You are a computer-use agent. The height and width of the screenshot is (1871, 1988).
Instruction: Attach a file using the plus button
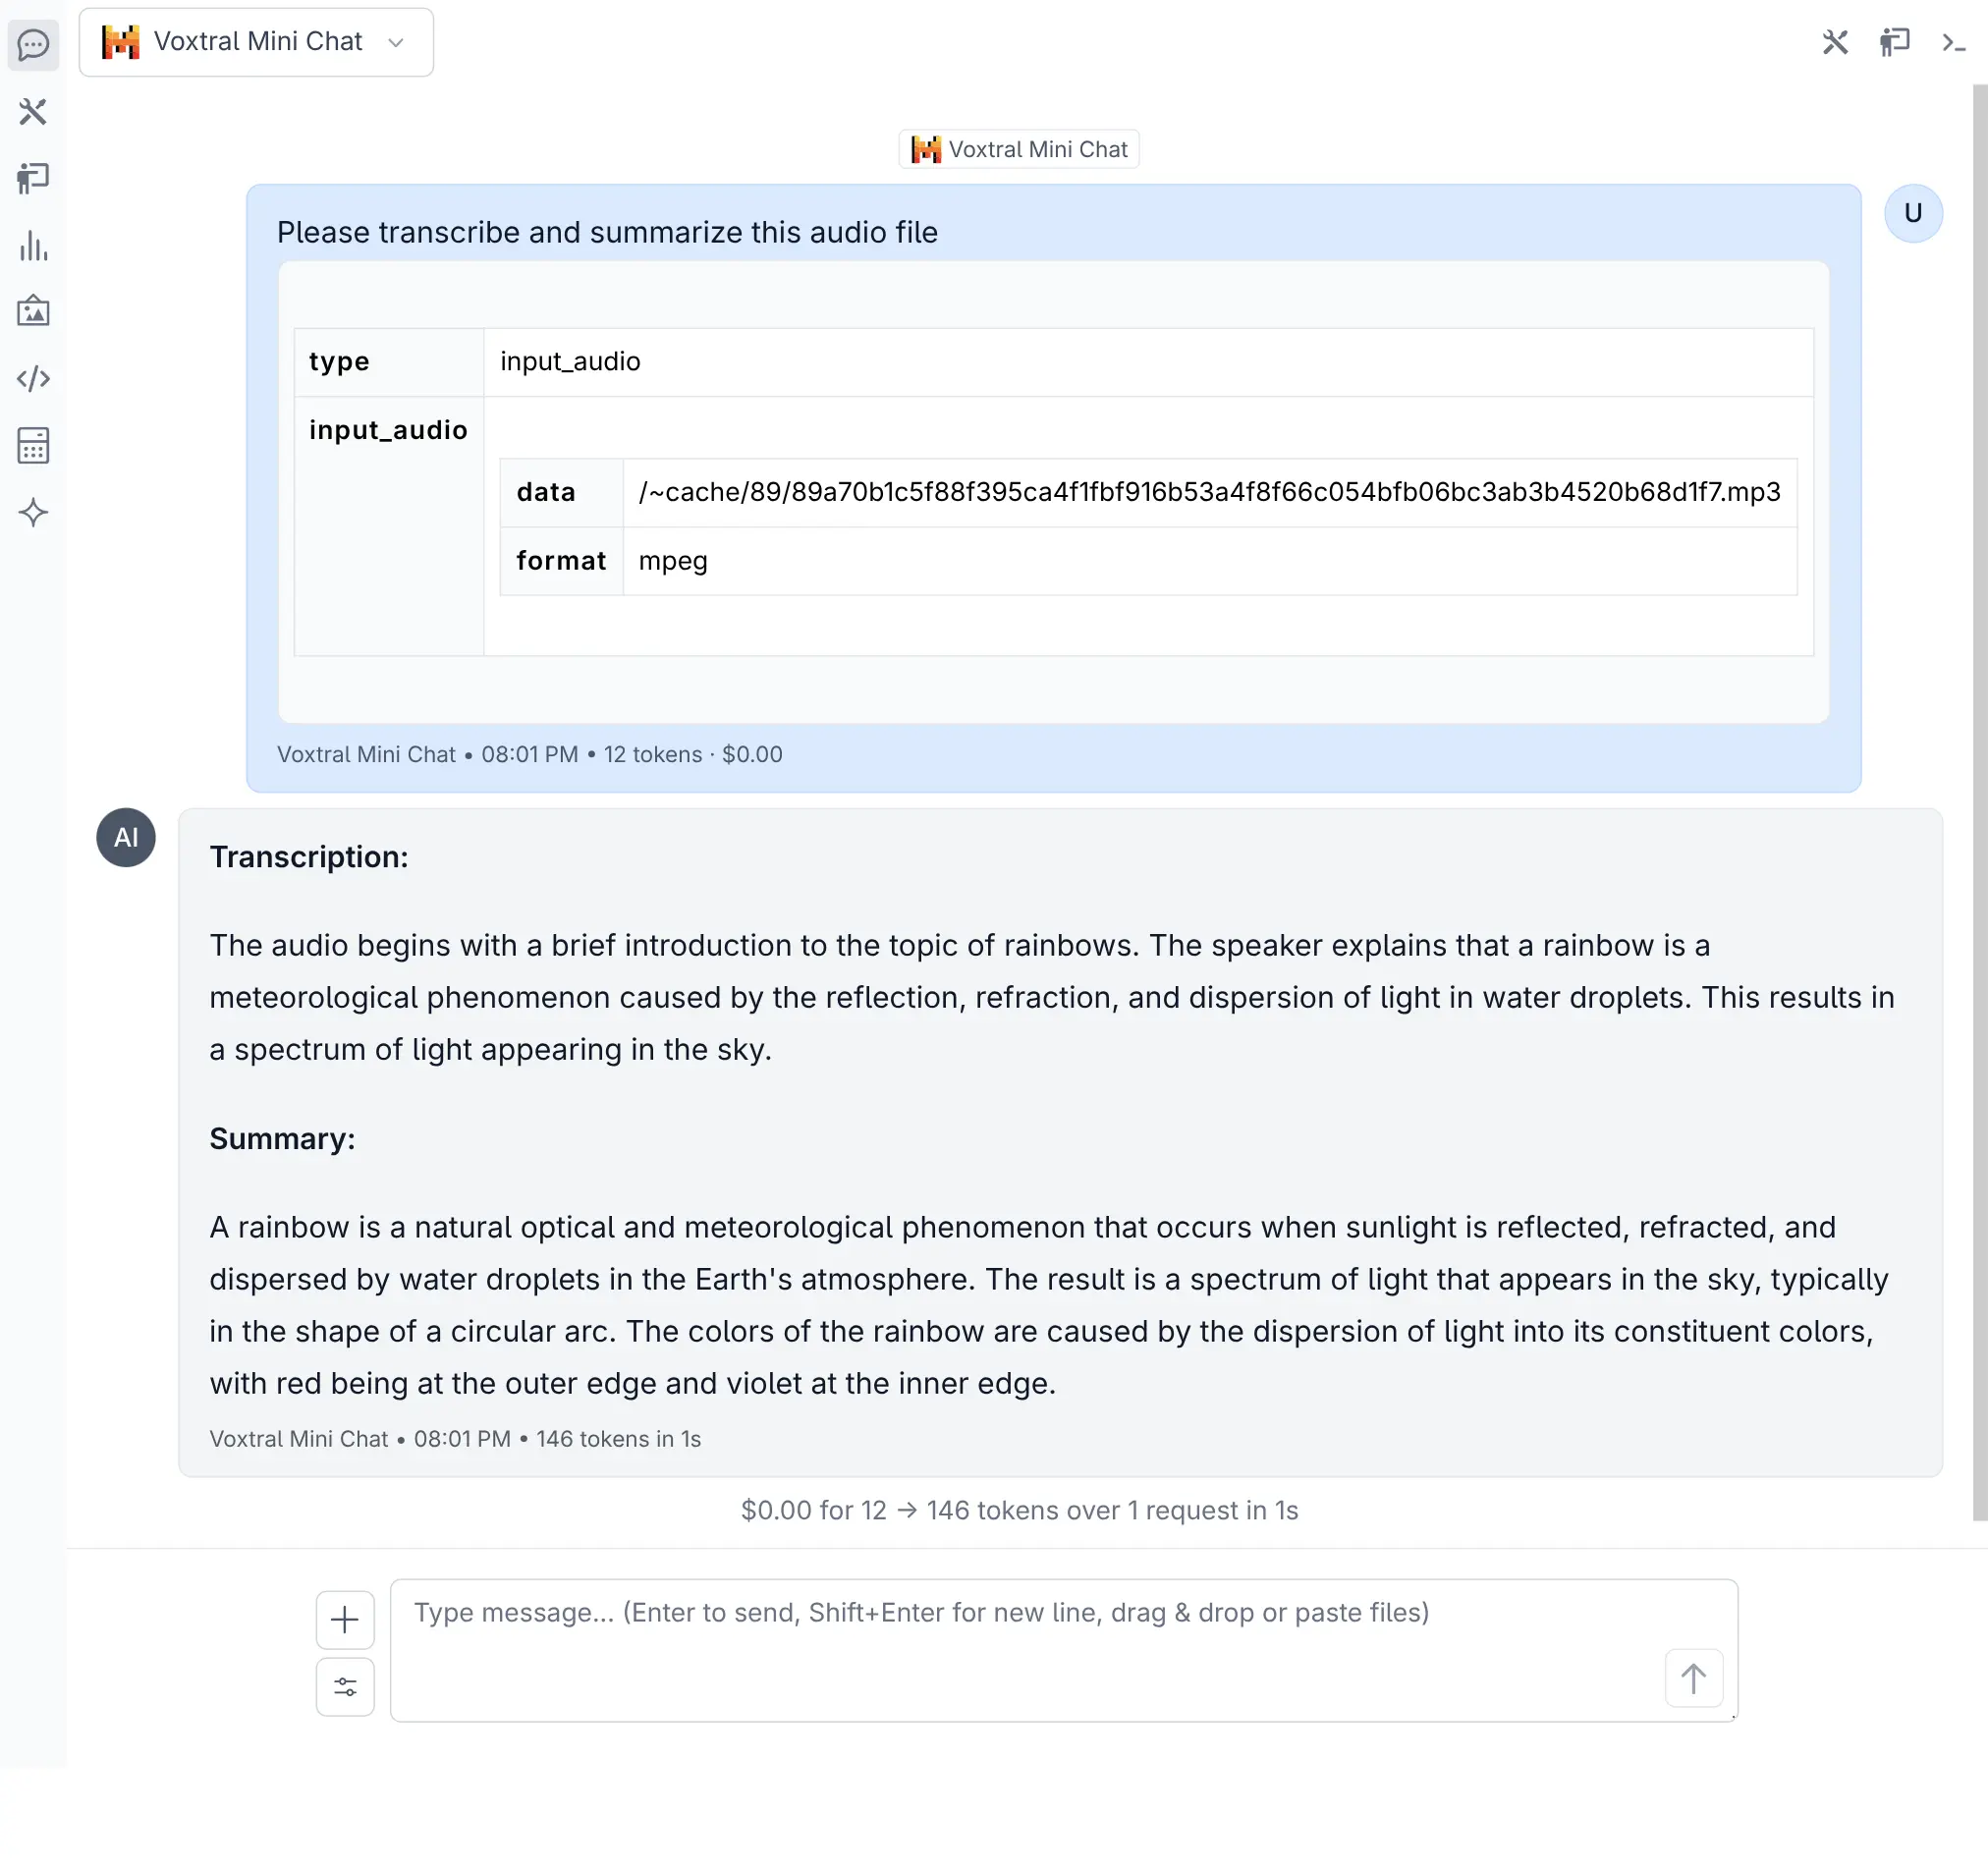[344, 1620]
